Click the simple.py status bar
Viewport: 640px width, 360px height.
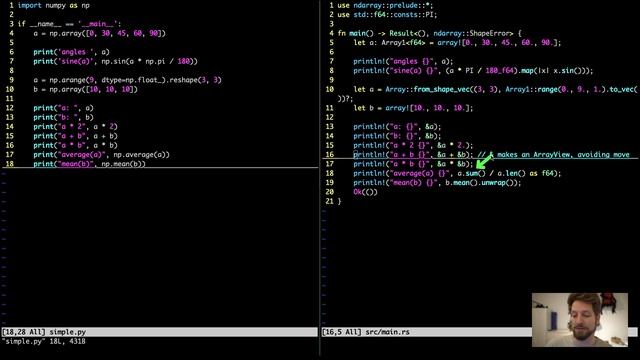160,332
